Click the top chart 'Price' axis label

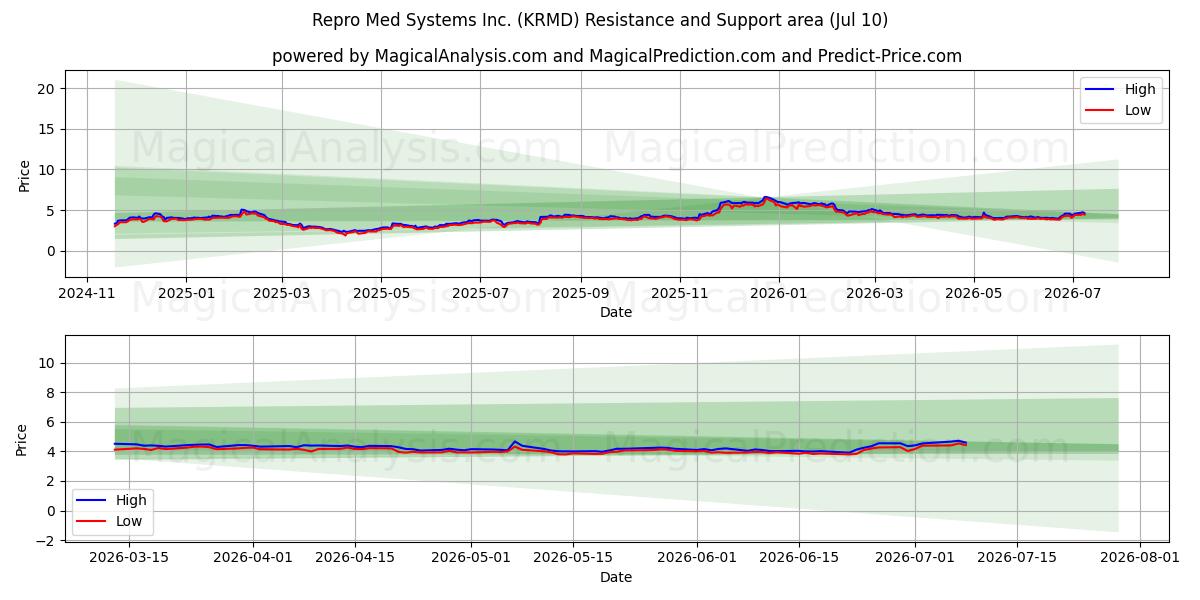tap(24, 174)
